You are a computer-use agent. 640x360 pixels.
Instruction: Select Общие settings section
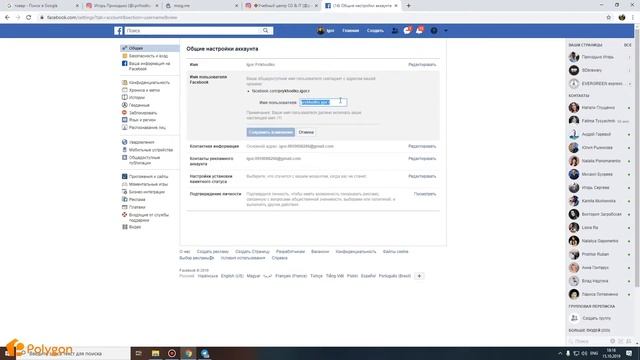[x=150, y=48]
